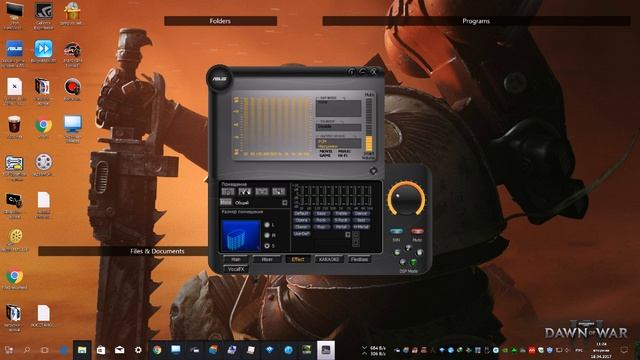This screenshot has height=360, width=640.
Task: Apply the Rock equalizer preset
Action: (x=321, y=220)
